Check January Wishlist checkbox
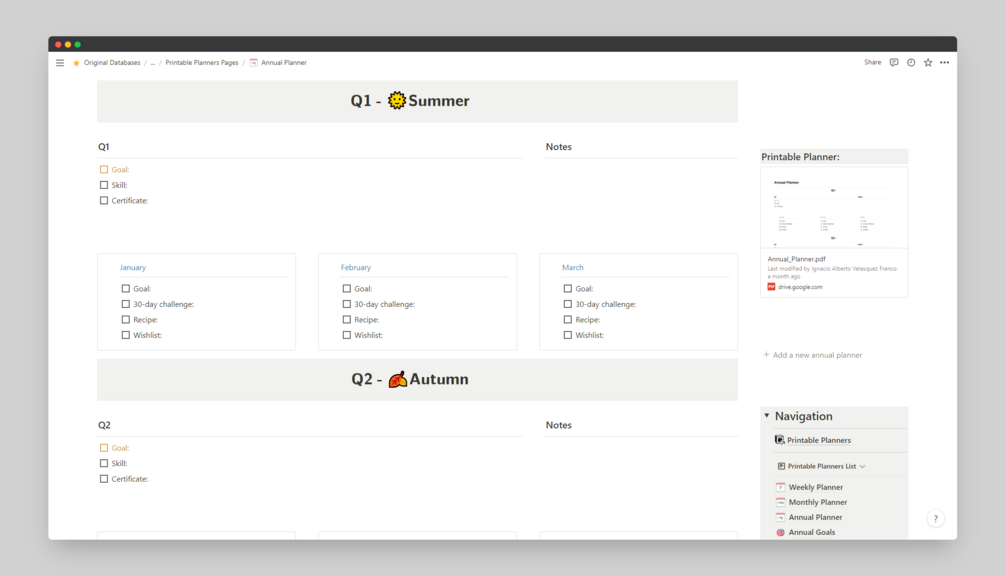This screenshot has width=1005, height=576. click(x=126, y=335)
